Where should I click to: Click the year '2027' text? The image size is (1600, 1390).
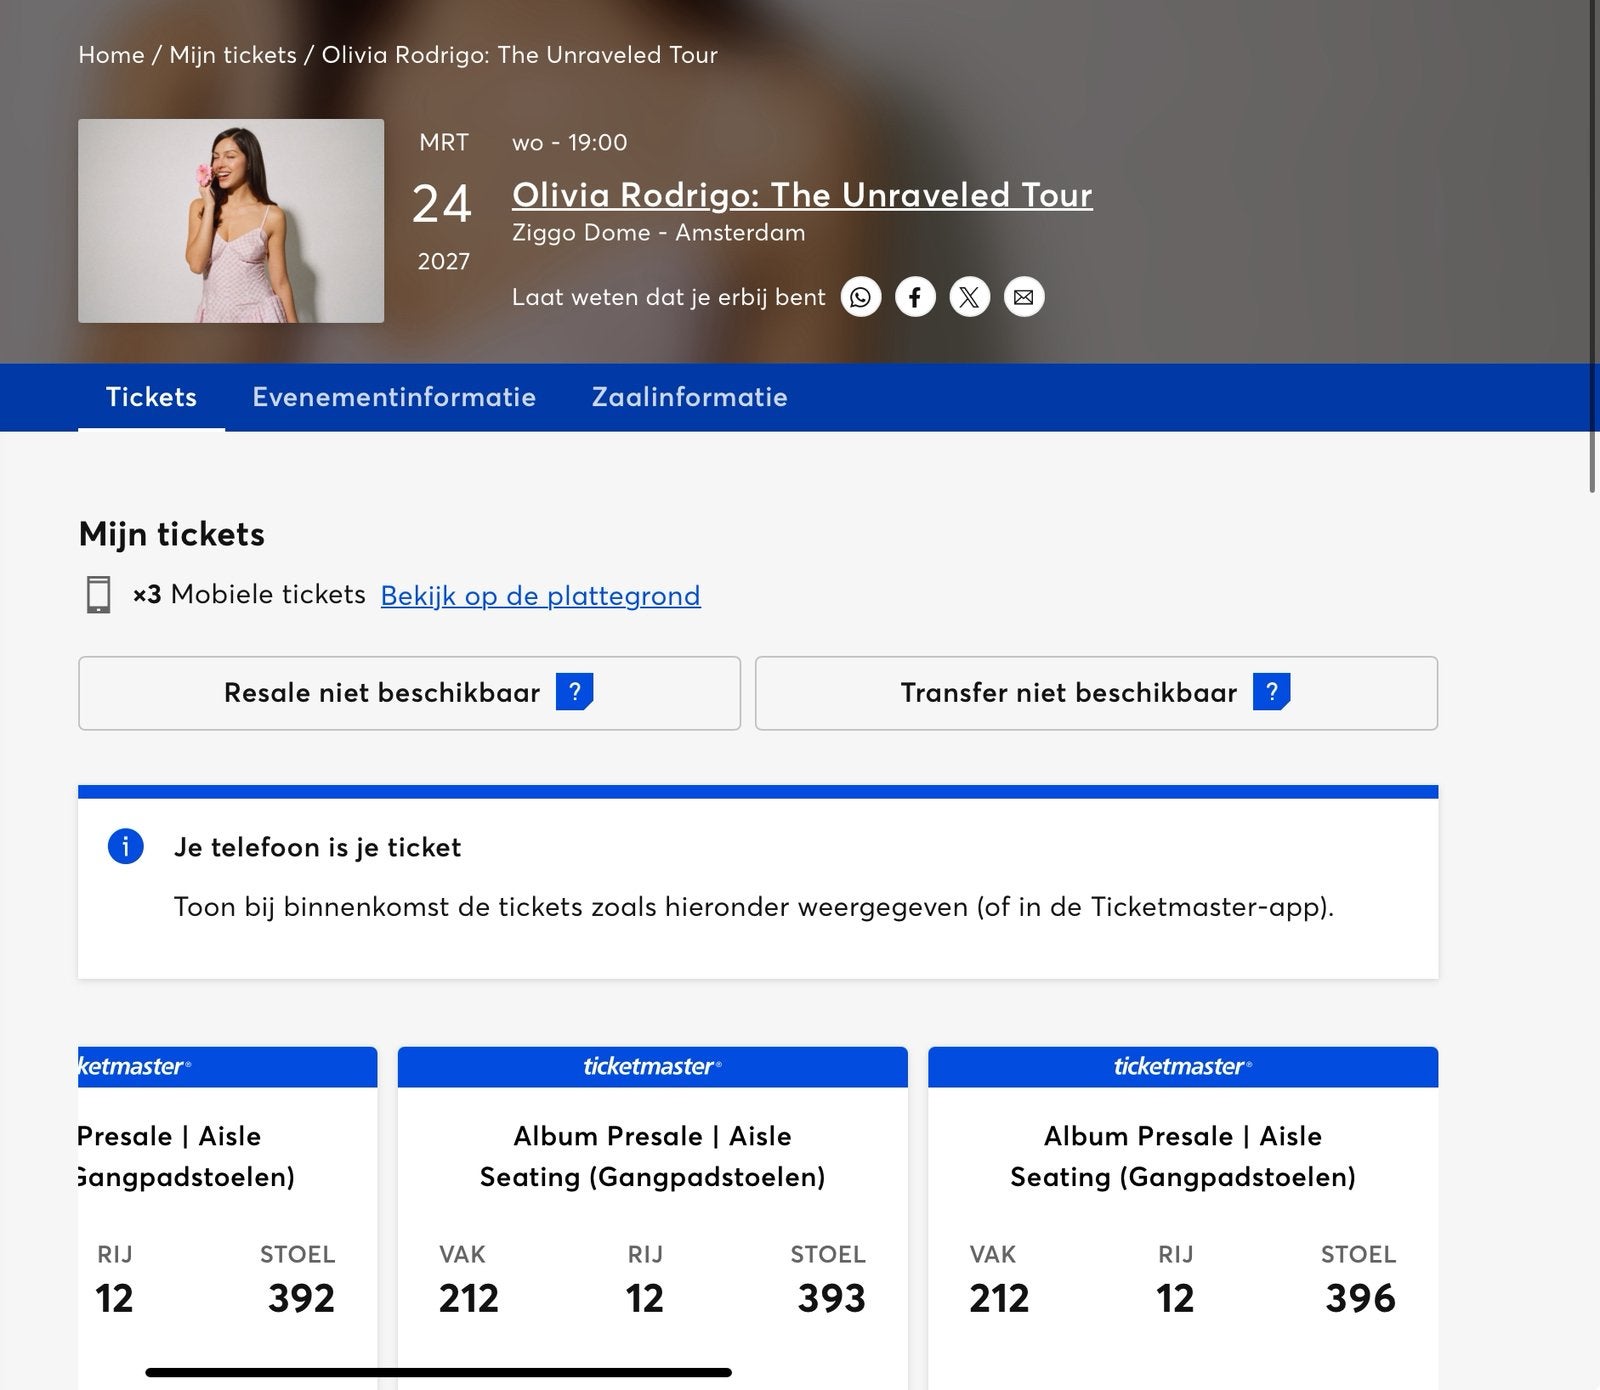pyautogui.click(x=443, y=262)
